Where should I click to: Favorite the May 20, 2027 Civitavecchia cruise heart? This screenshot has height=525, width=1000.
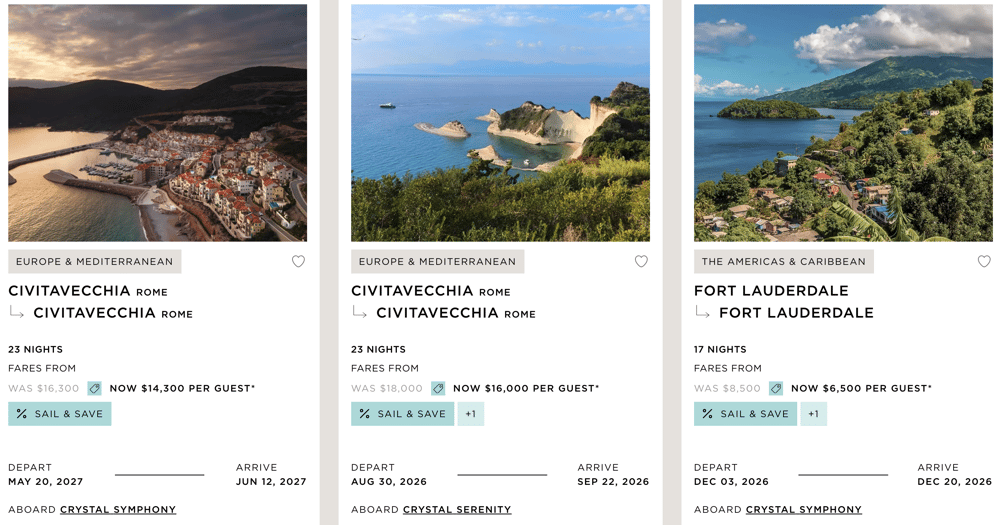pyautogui.click(x=298, y=262)
